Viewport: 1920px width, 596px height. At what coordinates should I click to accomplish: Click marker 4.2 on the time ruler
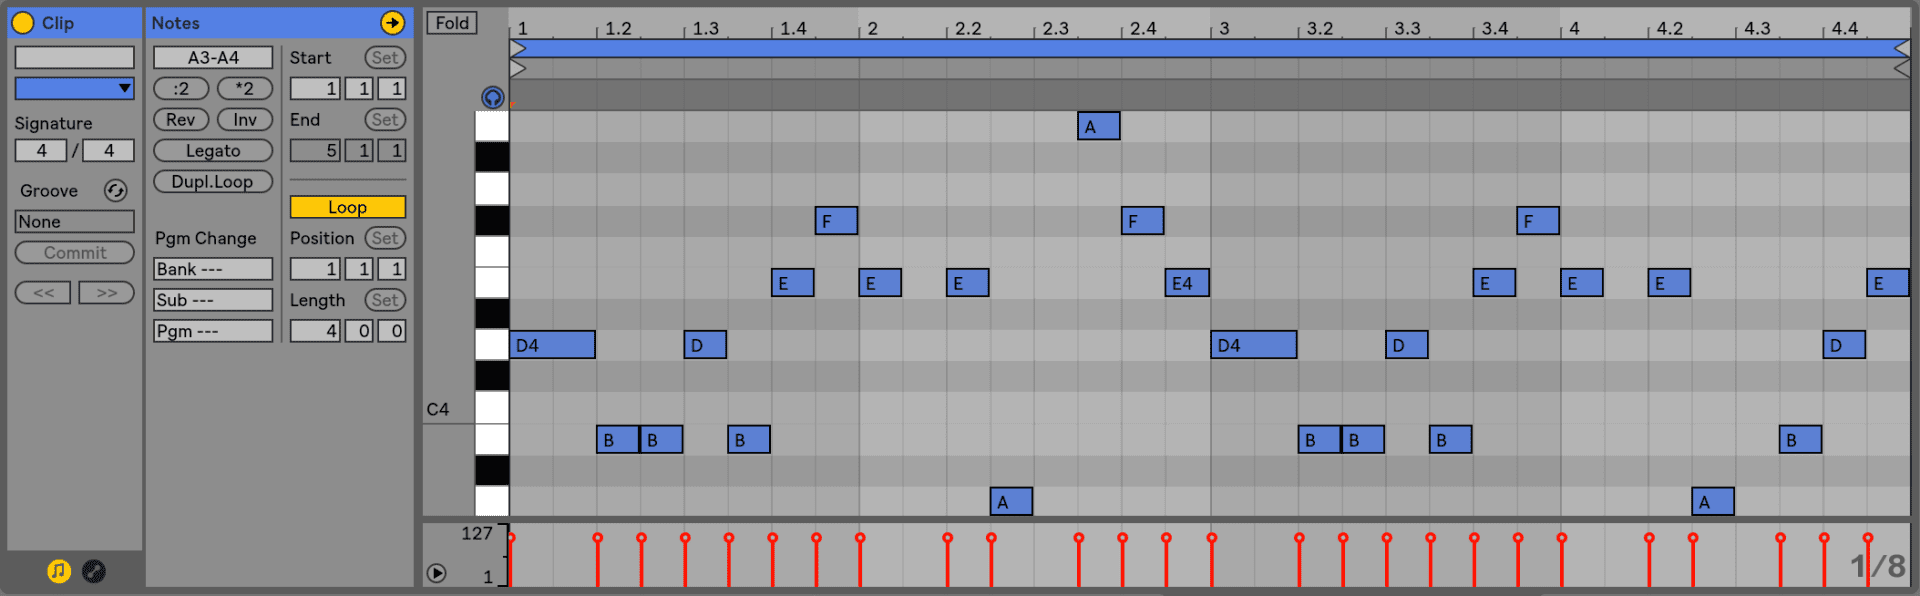[x=1669, y=28]
